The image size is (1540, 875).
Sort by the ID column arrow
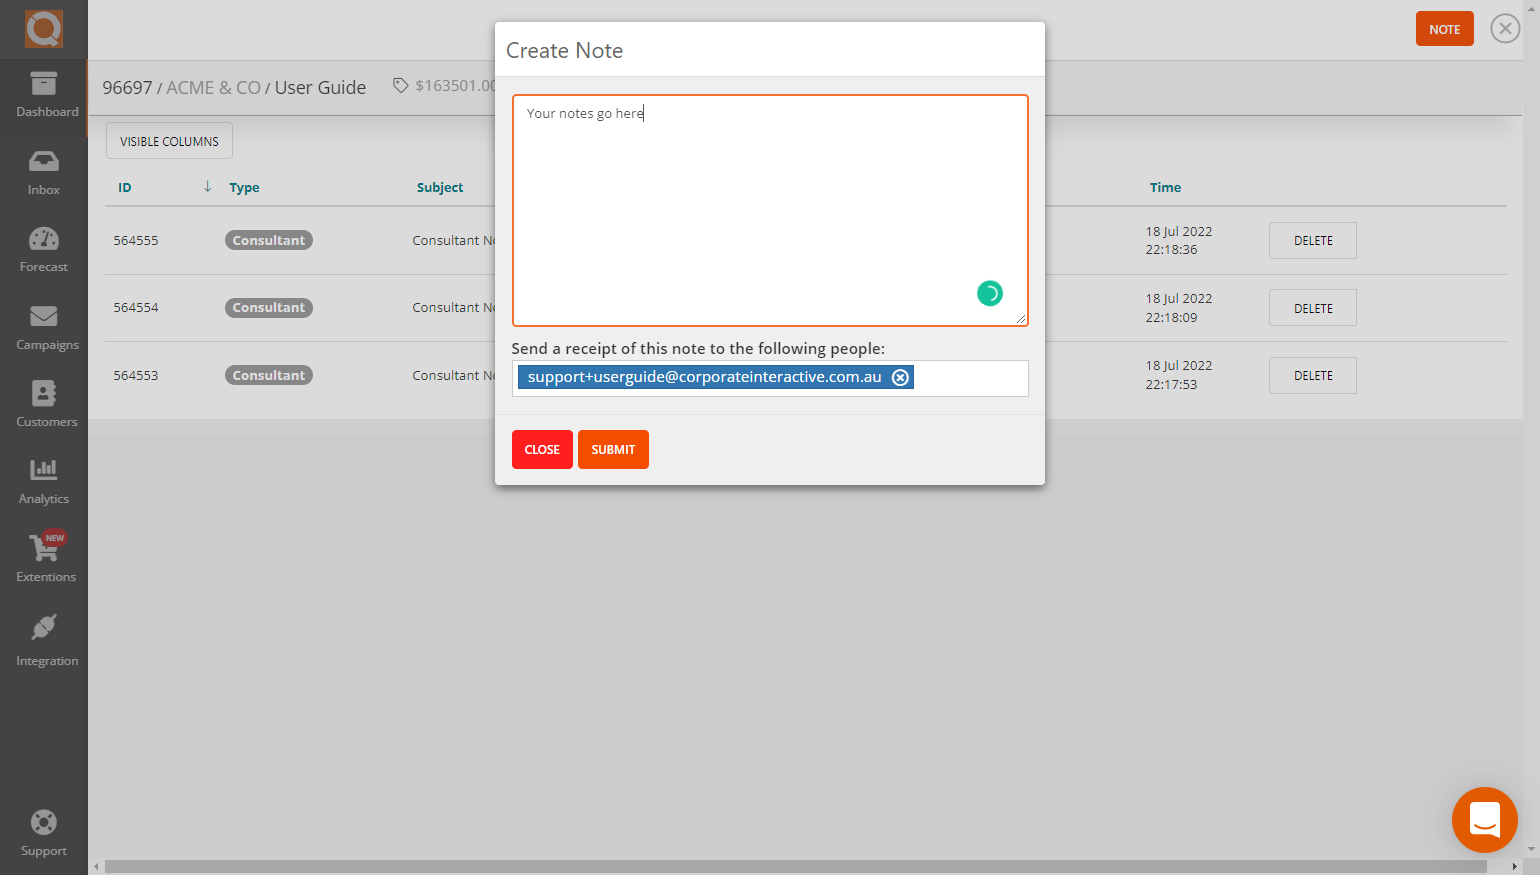pos(207,187)
